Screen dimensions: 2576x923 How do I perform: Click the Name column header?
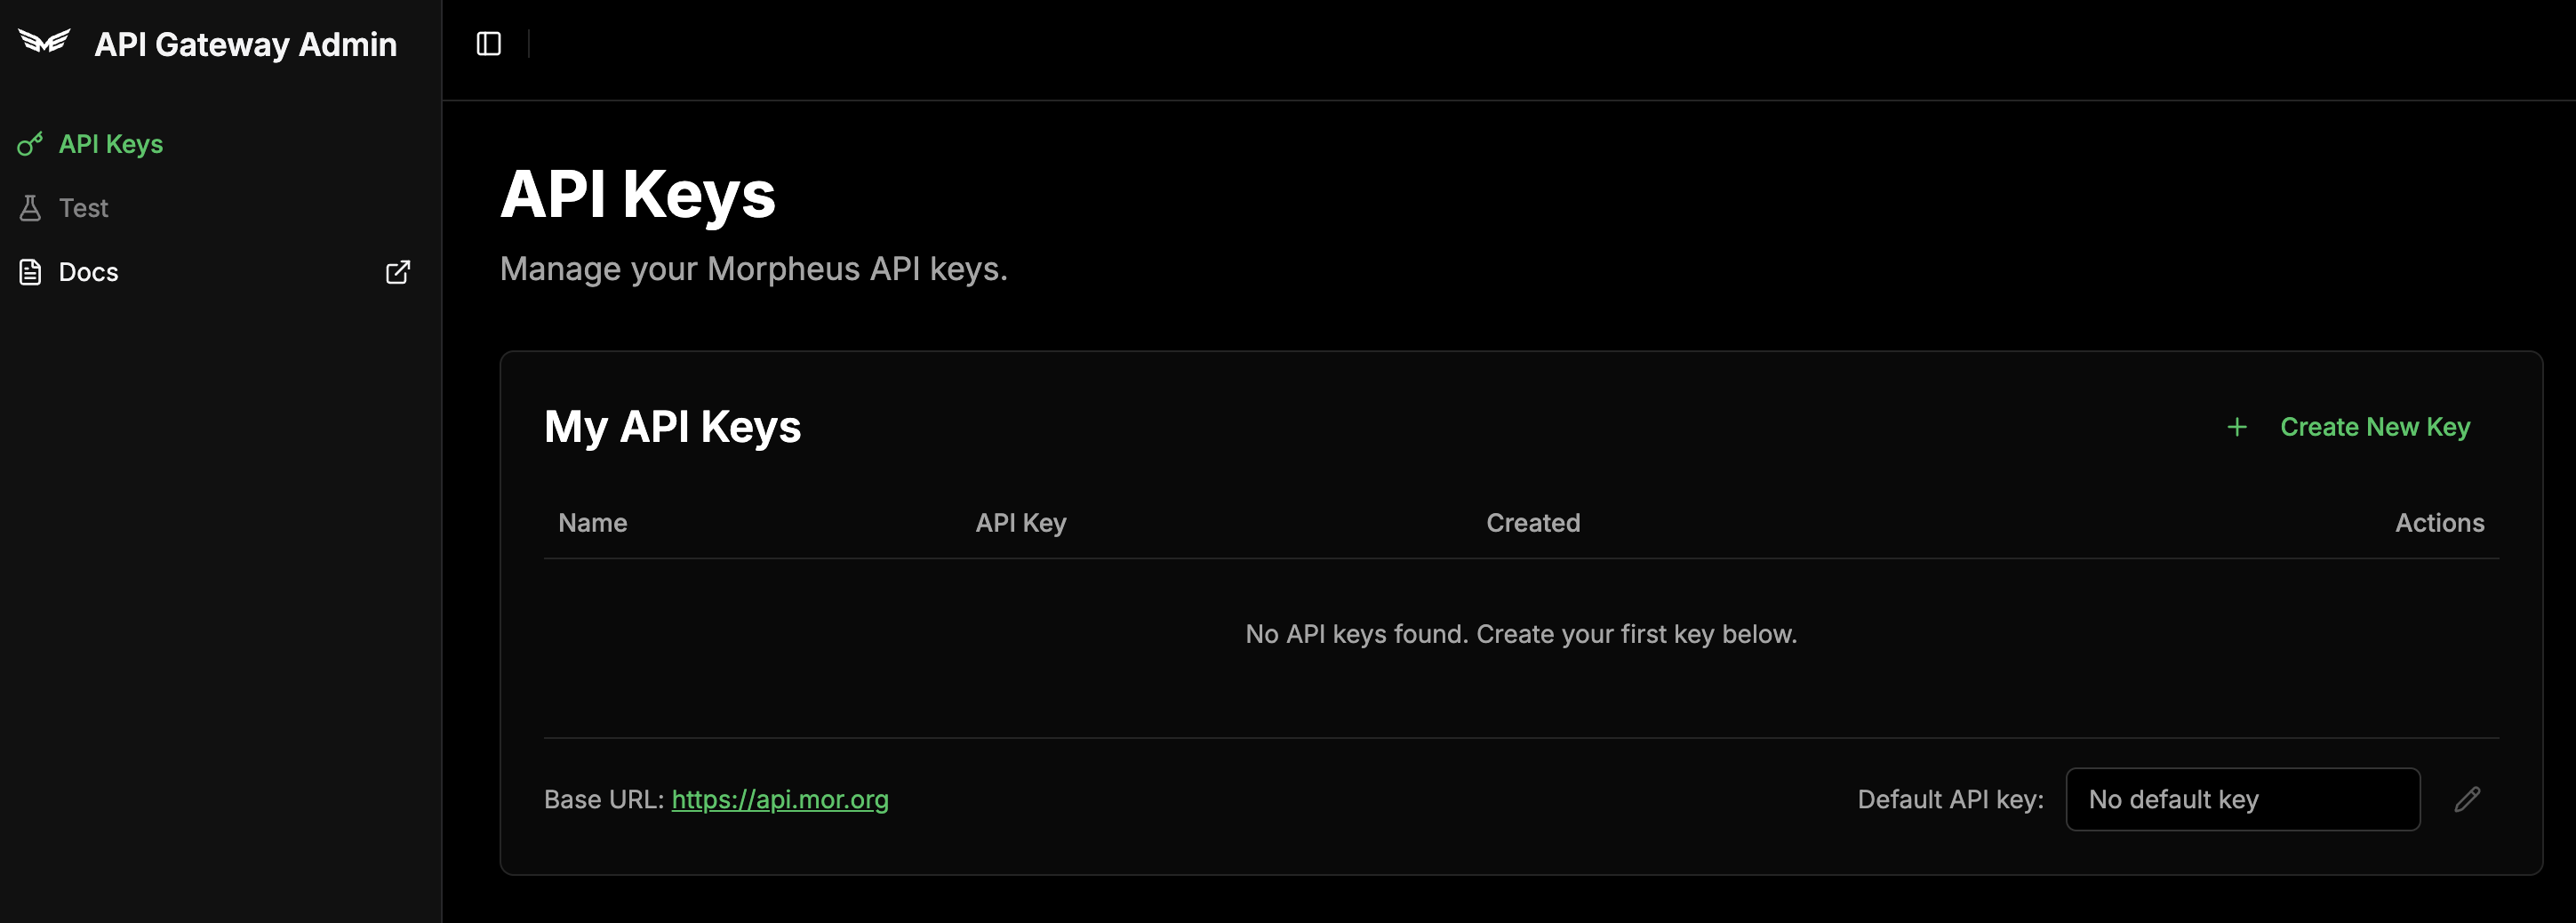(594, 522)
